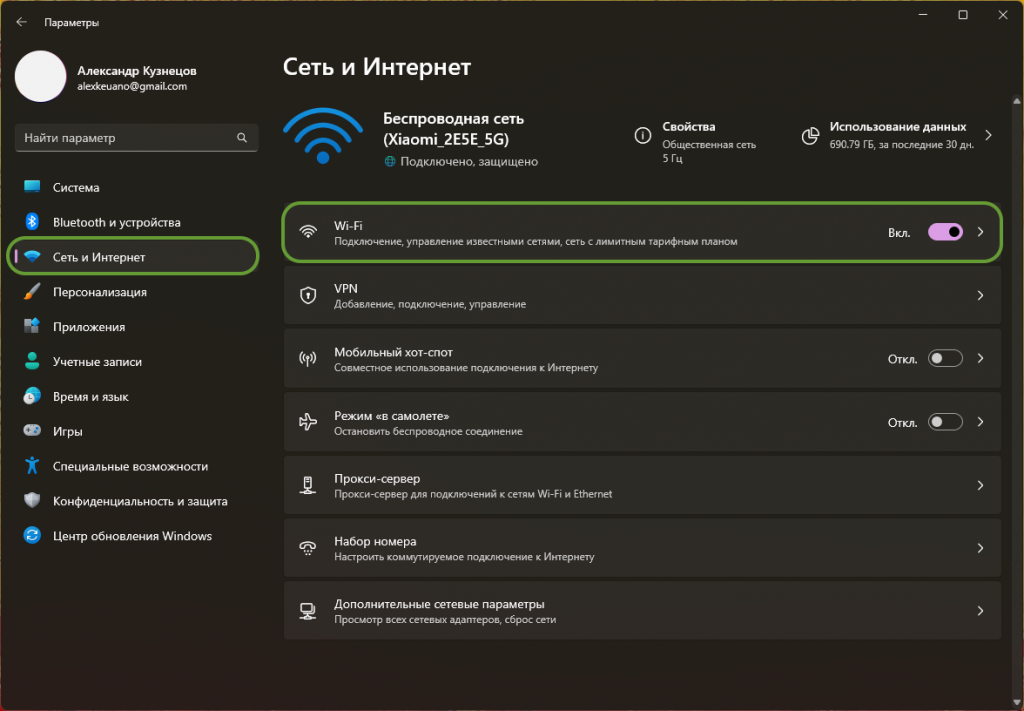Click the data usage pie chart icon
The width and height of the screenshot is (1024, 711).
811,135
